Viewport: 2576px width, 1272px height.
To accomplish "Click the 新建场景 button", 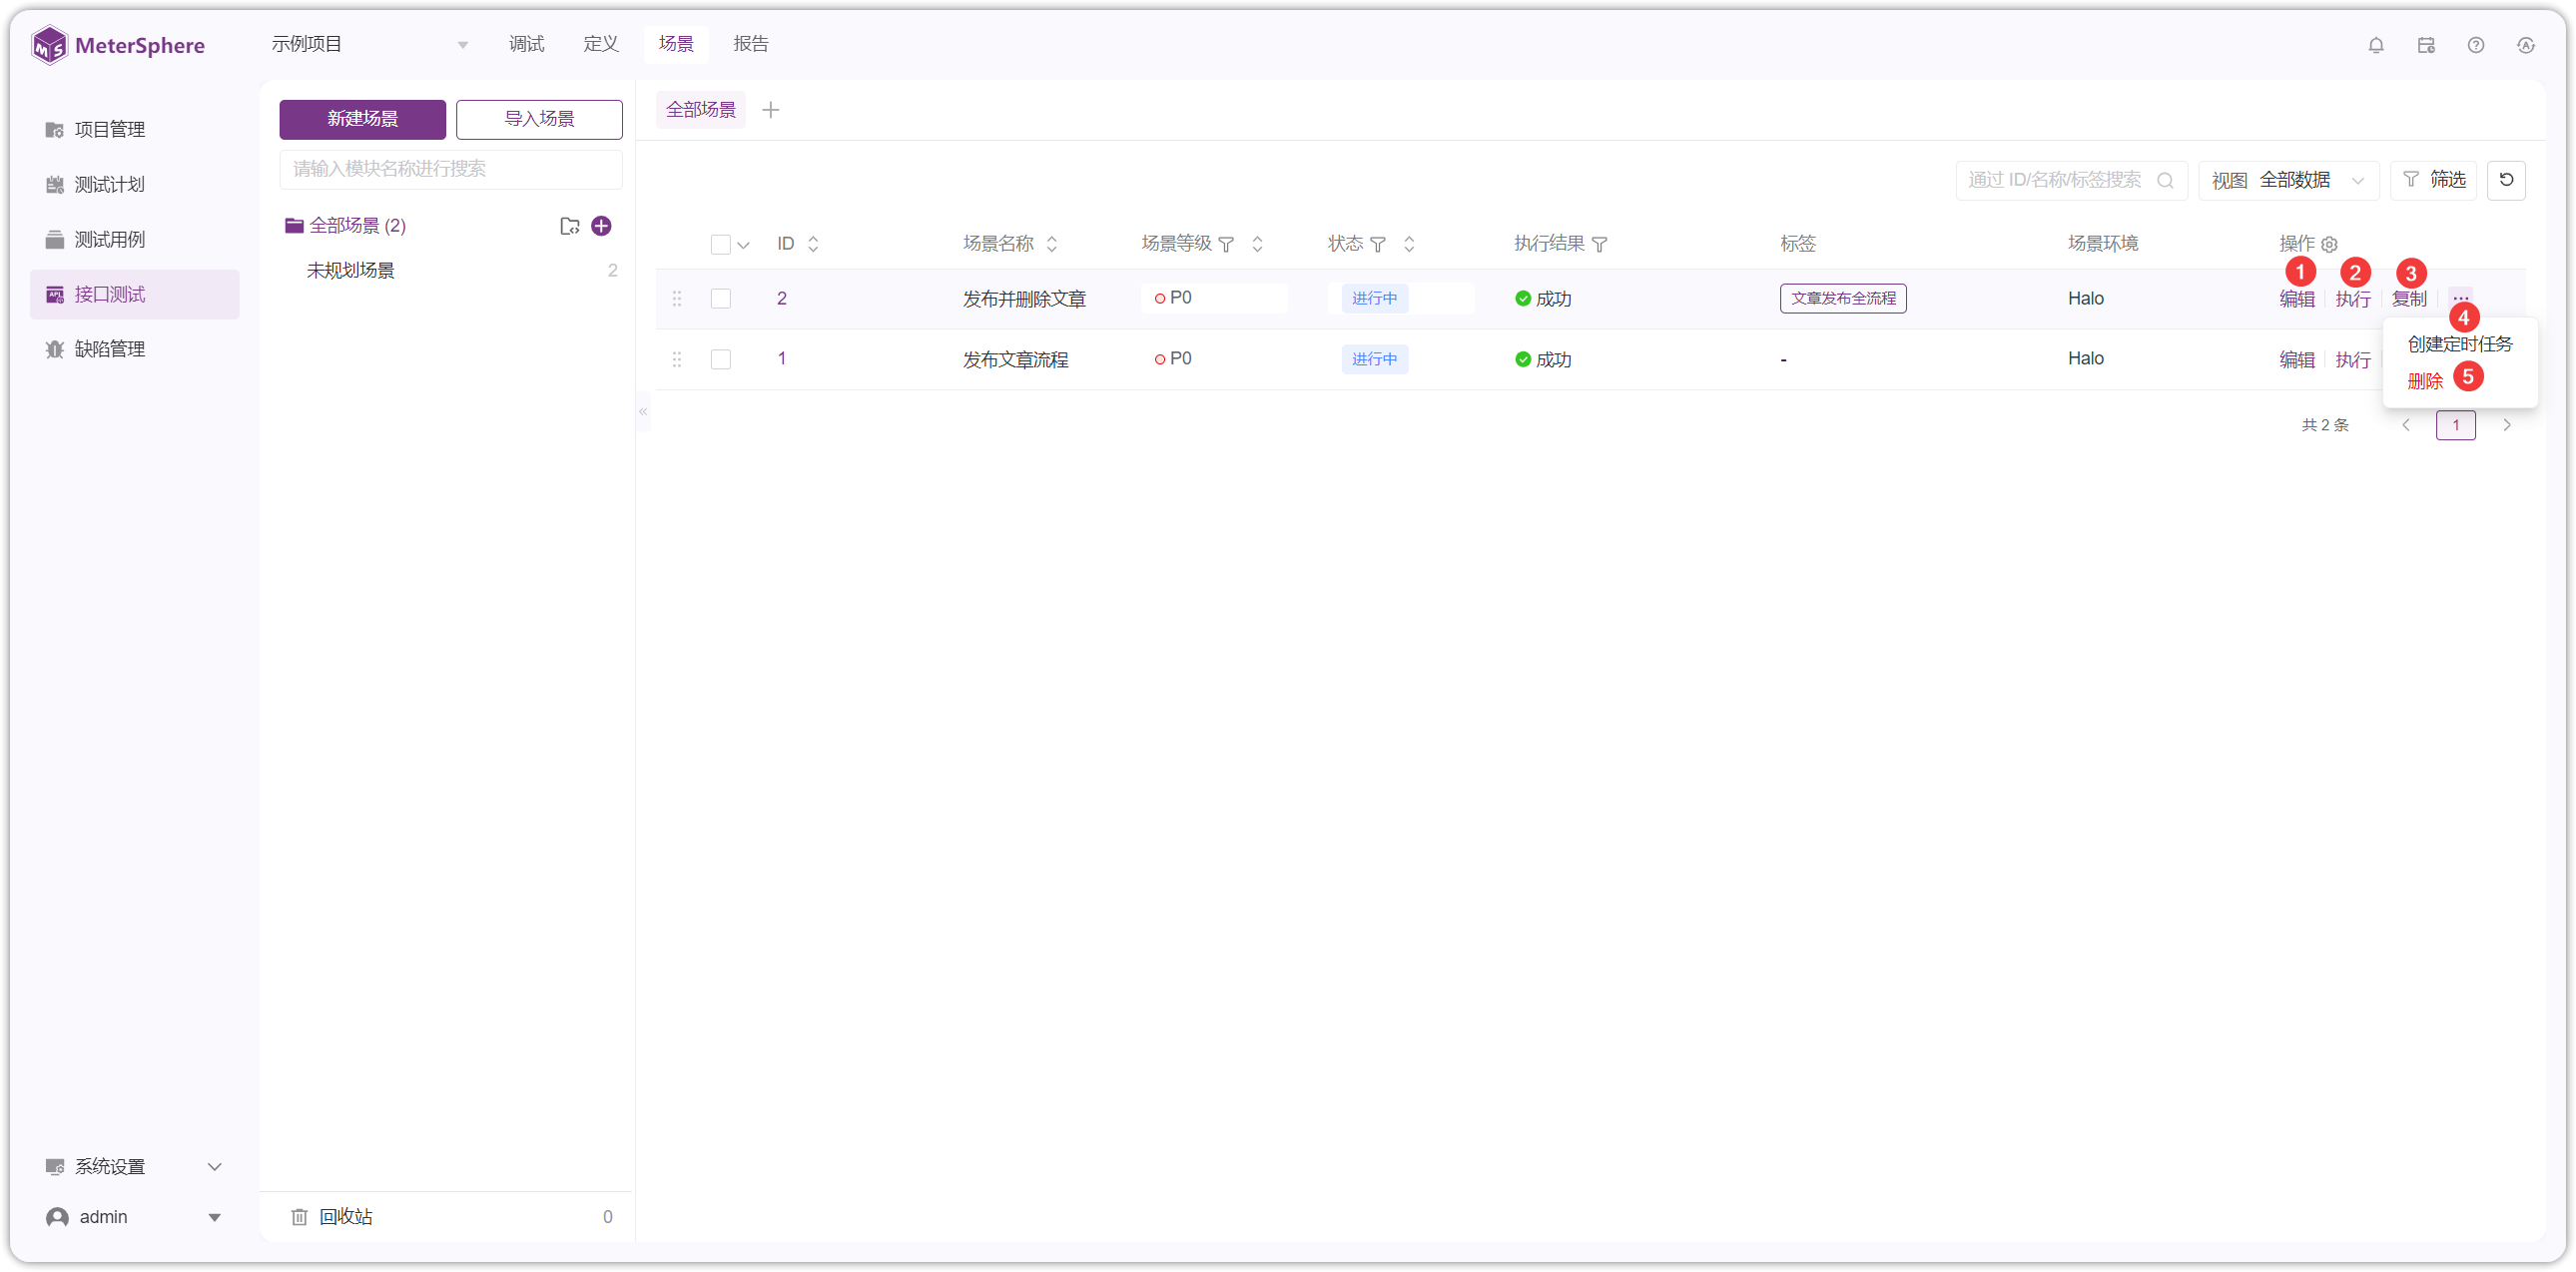I will pyautogui.click(x=362, y=119).
